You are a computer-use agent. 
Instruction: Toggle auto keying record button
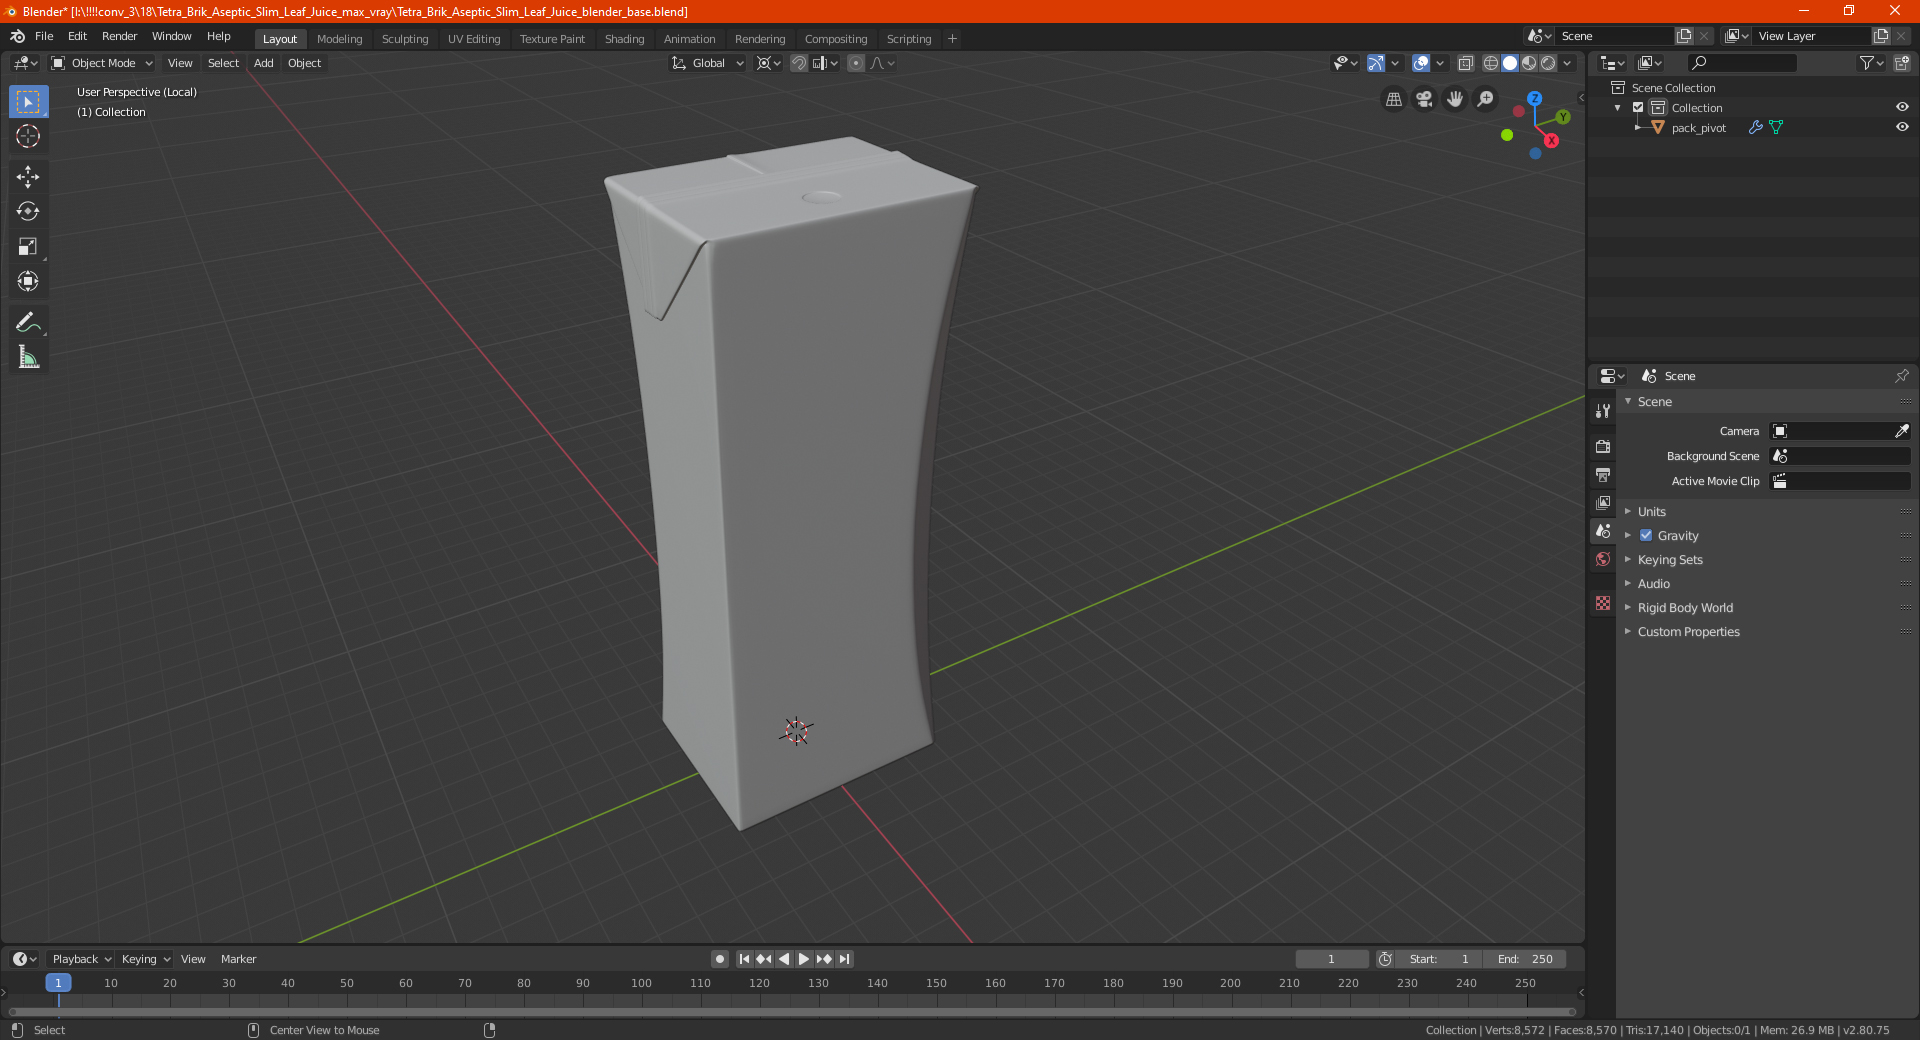coord(720,959)
